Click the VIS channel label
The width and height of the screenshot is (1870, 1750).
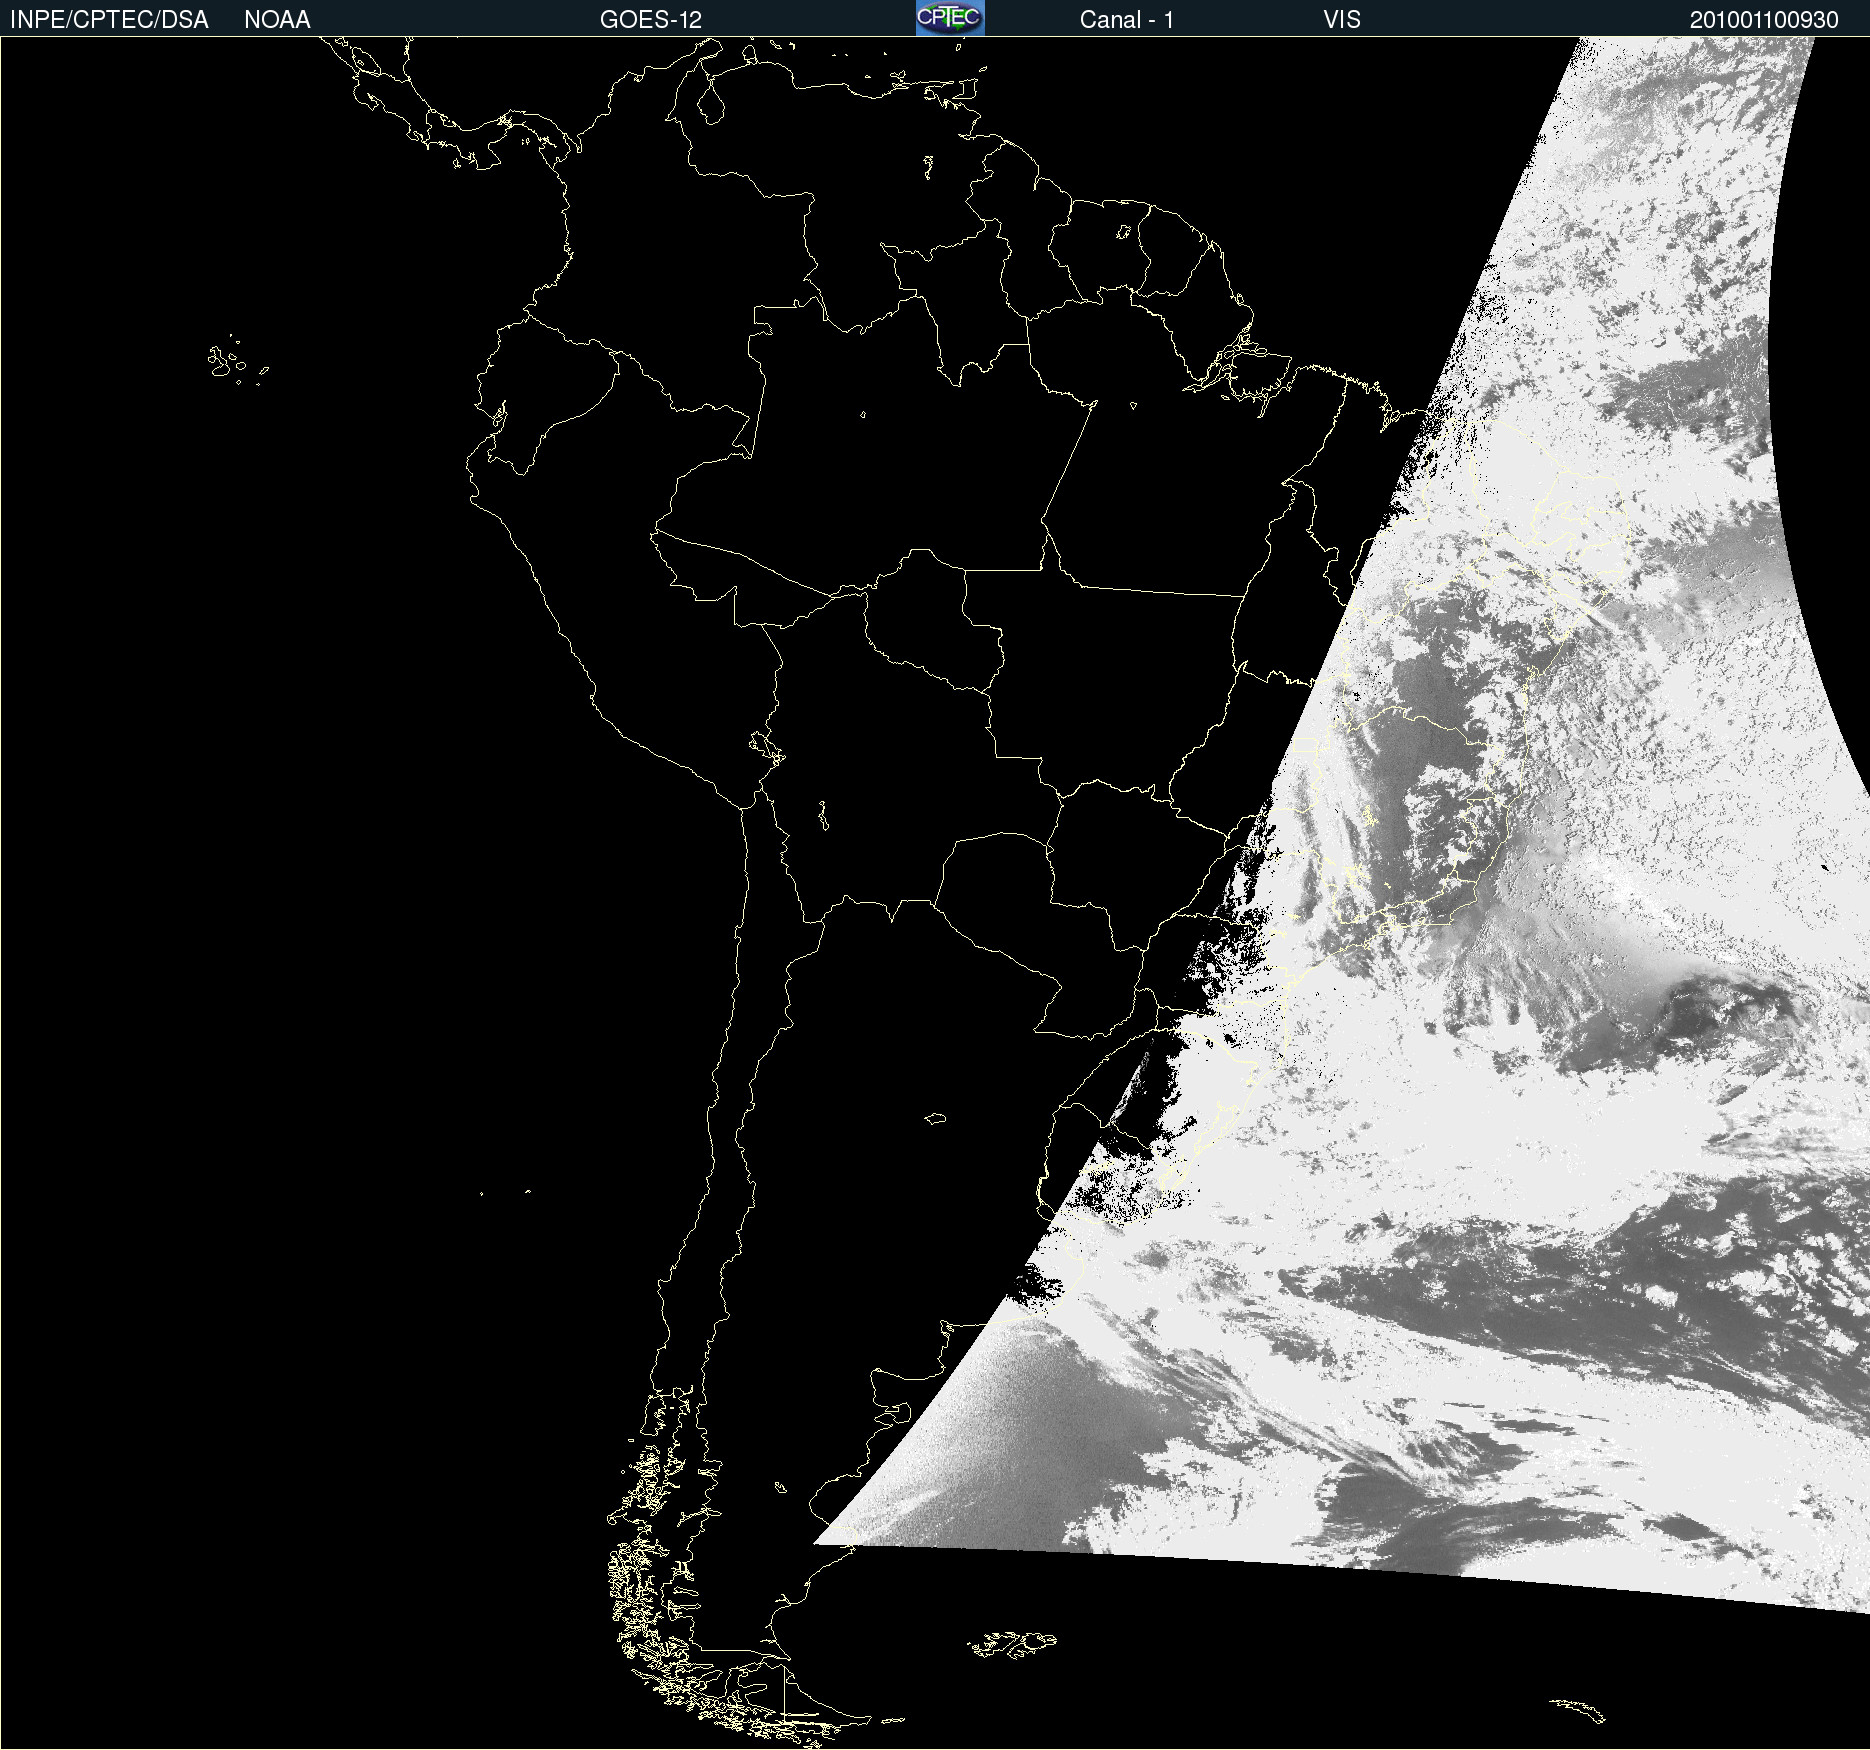(1342, 20)
